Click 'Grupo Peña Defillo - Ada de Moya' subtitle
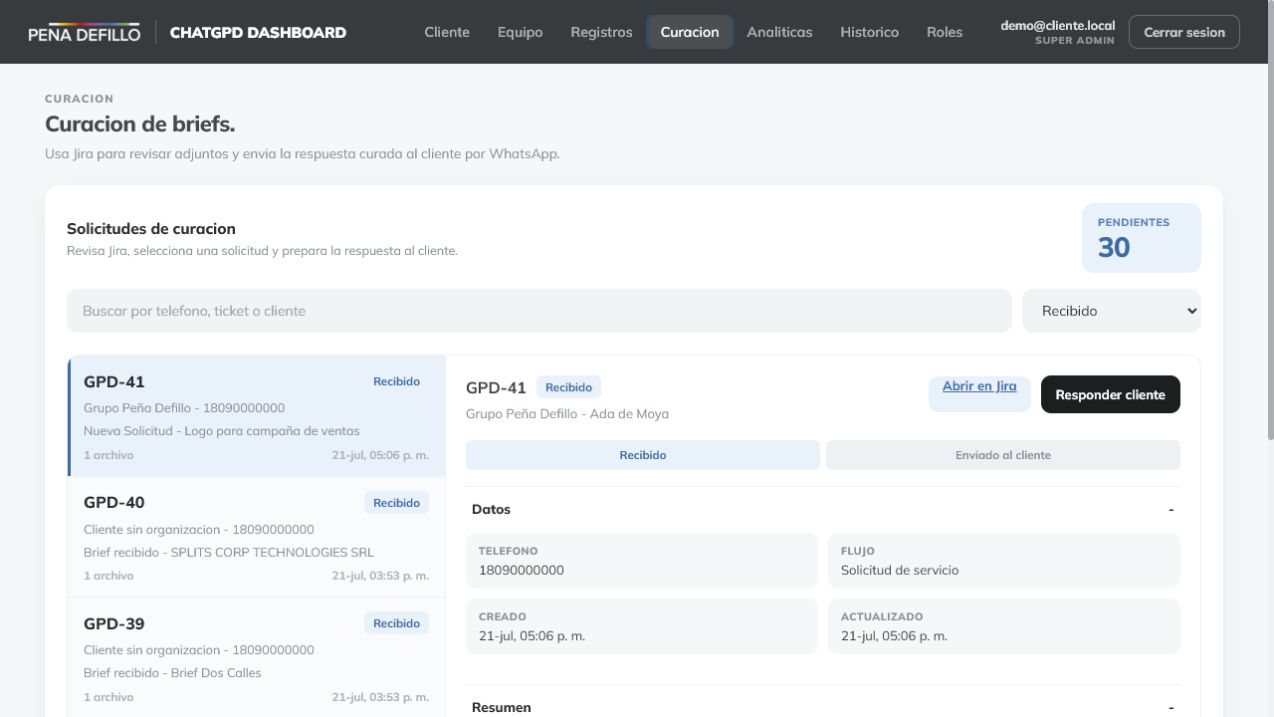The height and width of the screenshot is (717, 1274). coord(567,414)
